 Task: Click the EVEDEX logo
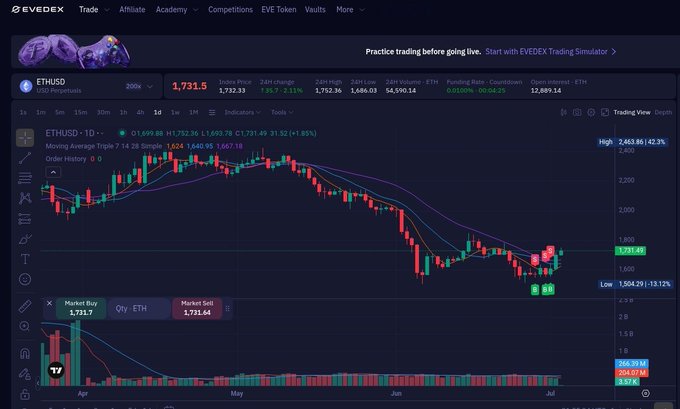38,10
